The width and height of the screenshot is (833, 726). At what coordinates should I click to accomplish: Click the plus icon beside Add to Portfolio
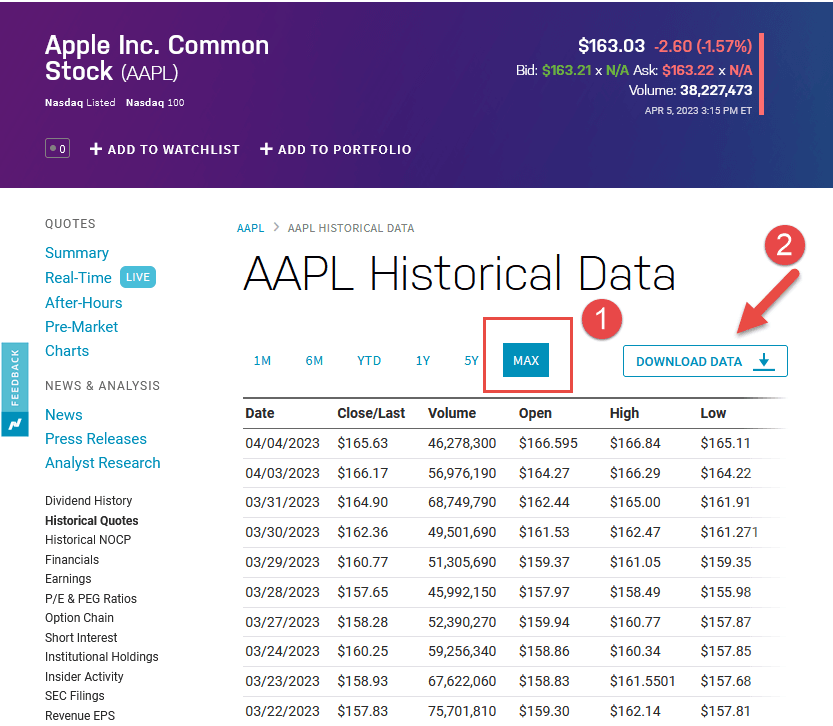click(x=266, y=149)
